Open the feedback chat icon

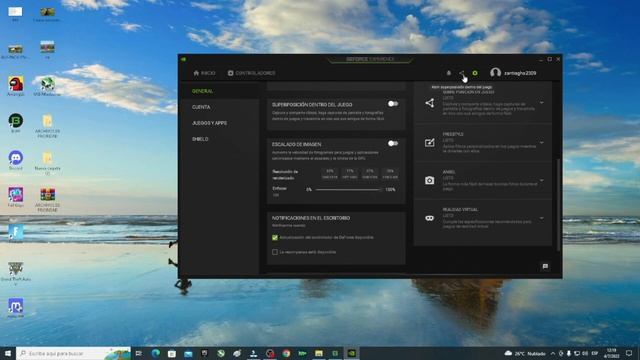click(x=545, y=267)
